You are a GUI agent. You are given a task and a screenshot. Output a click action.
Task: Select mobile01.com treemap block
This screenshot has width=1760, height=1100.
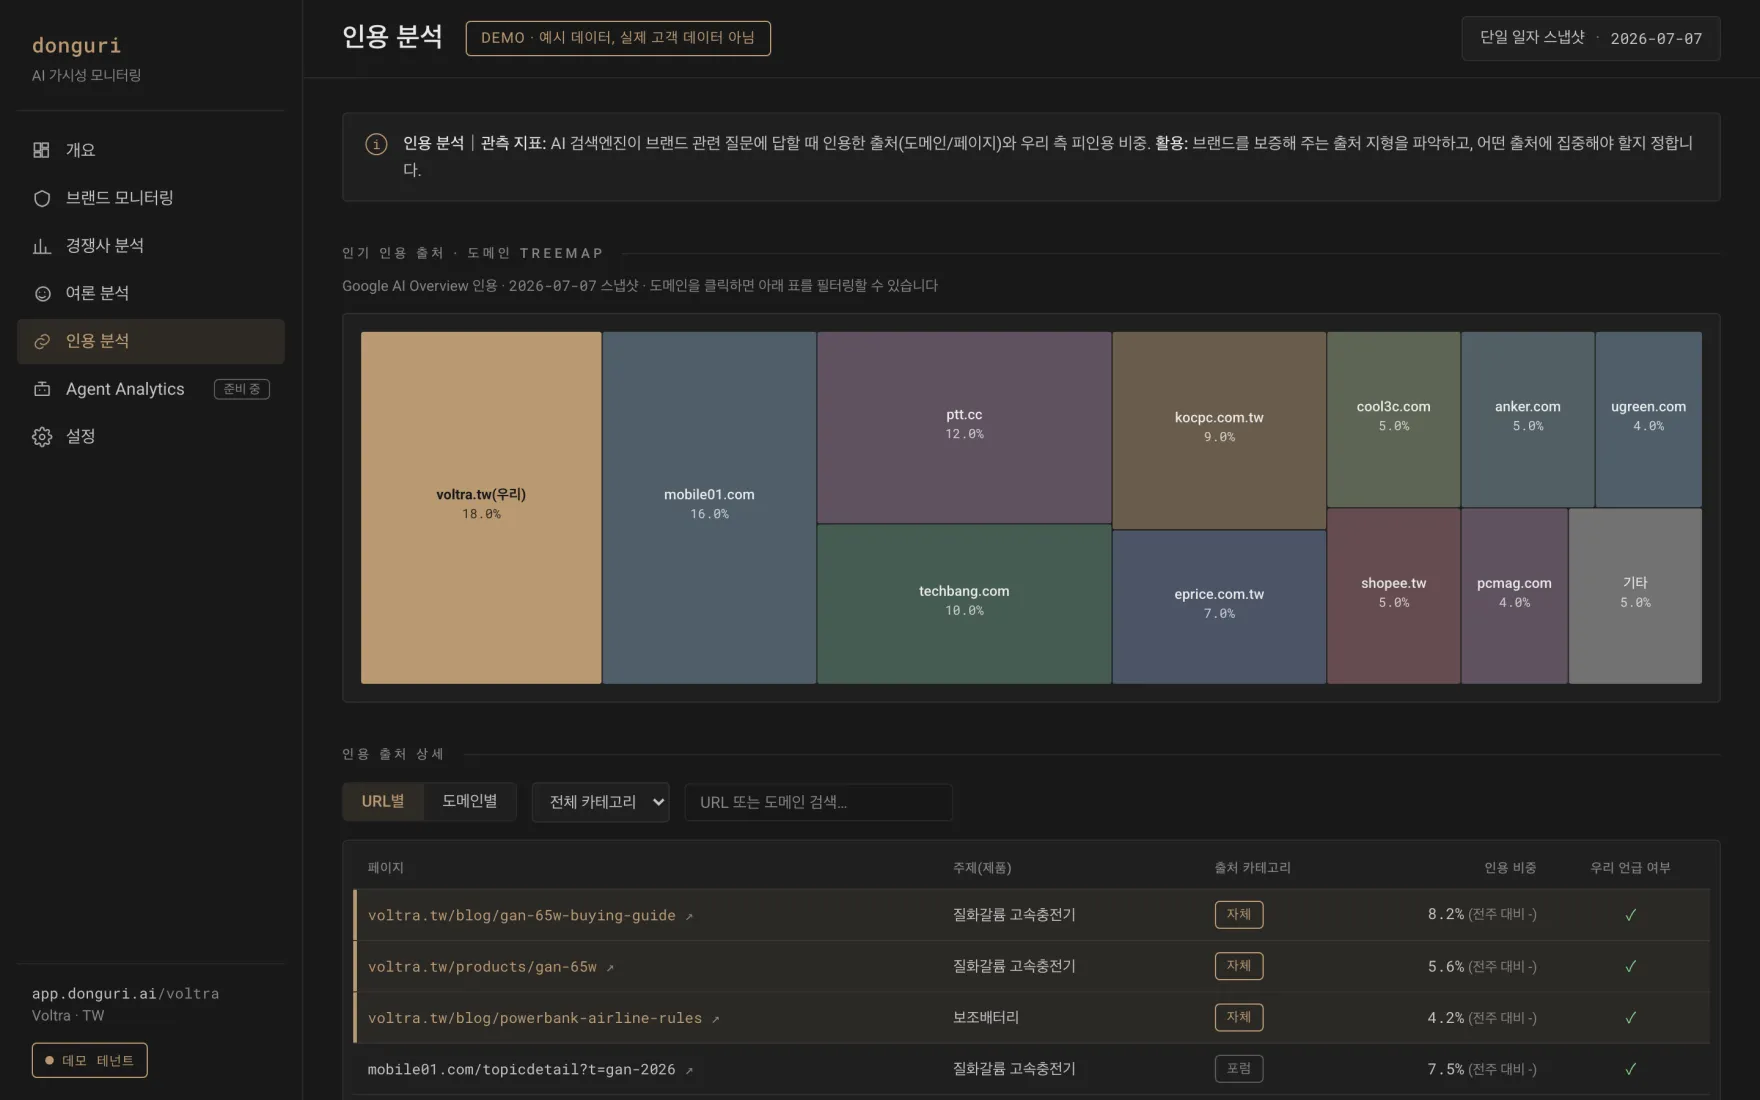coord(709,508)
